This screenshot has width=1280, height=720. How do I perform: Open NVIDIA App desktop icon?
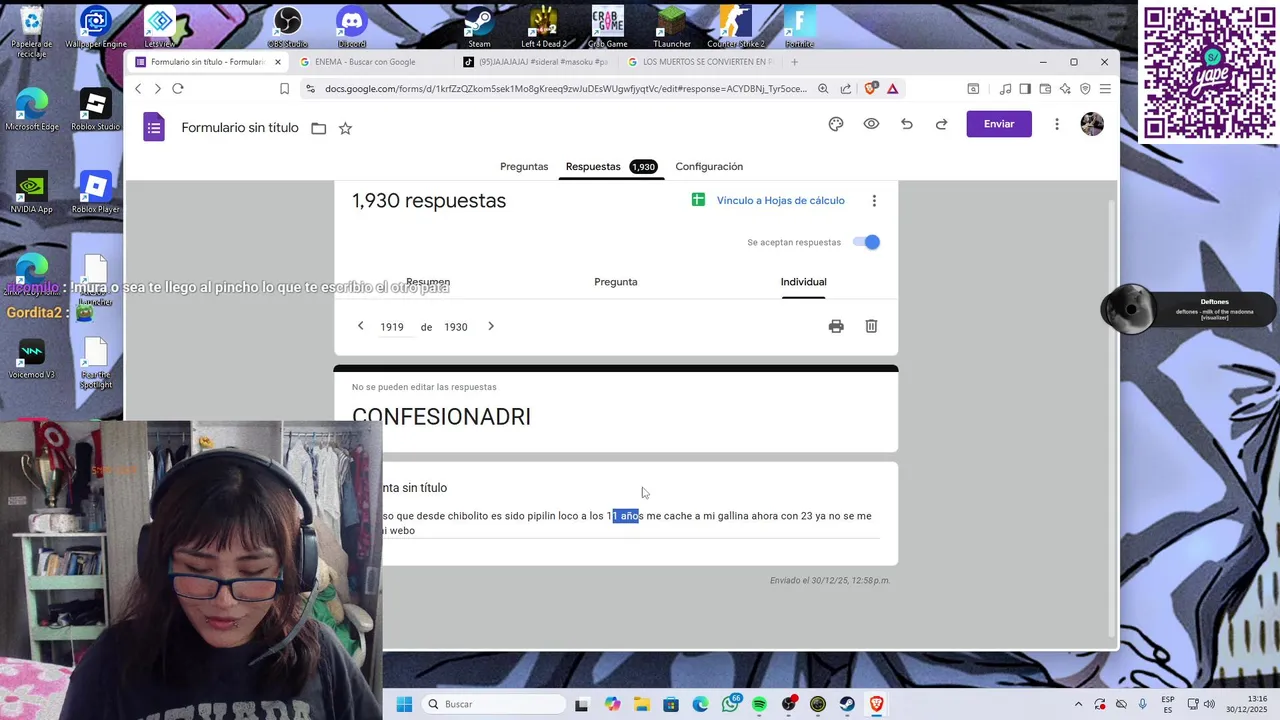coord(31,192)
